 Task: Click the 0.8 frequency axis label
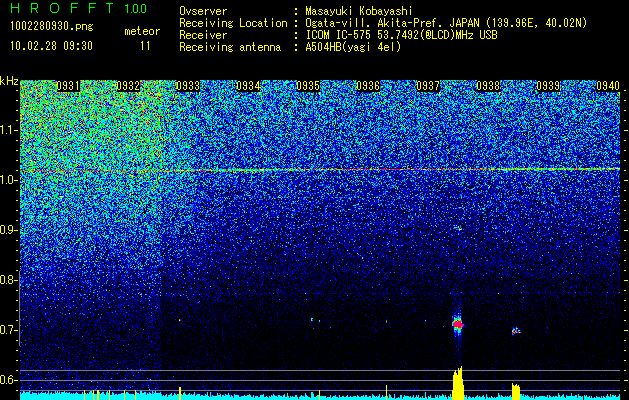point(8,280)
